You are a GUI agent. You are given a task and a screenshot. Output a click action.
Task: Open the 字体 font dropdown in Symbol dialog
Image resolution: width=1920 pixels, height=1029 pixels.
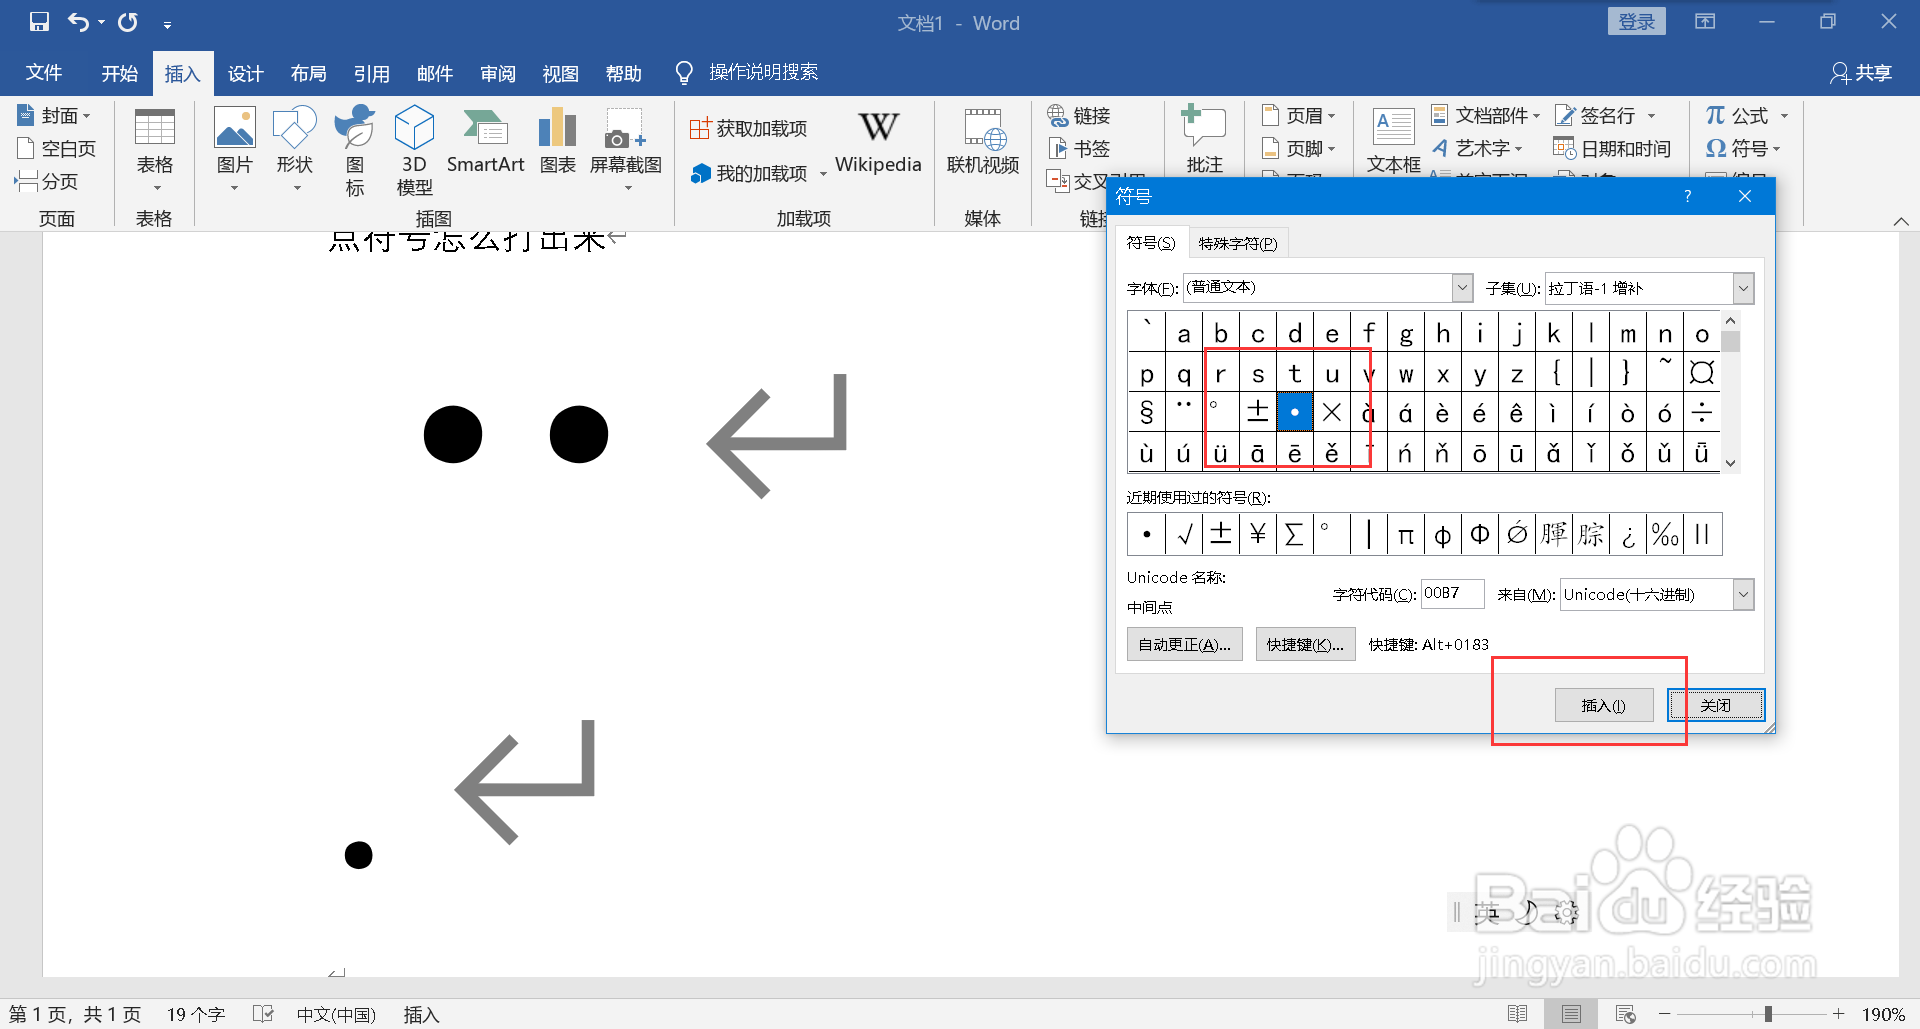(x=1461, y=288)
